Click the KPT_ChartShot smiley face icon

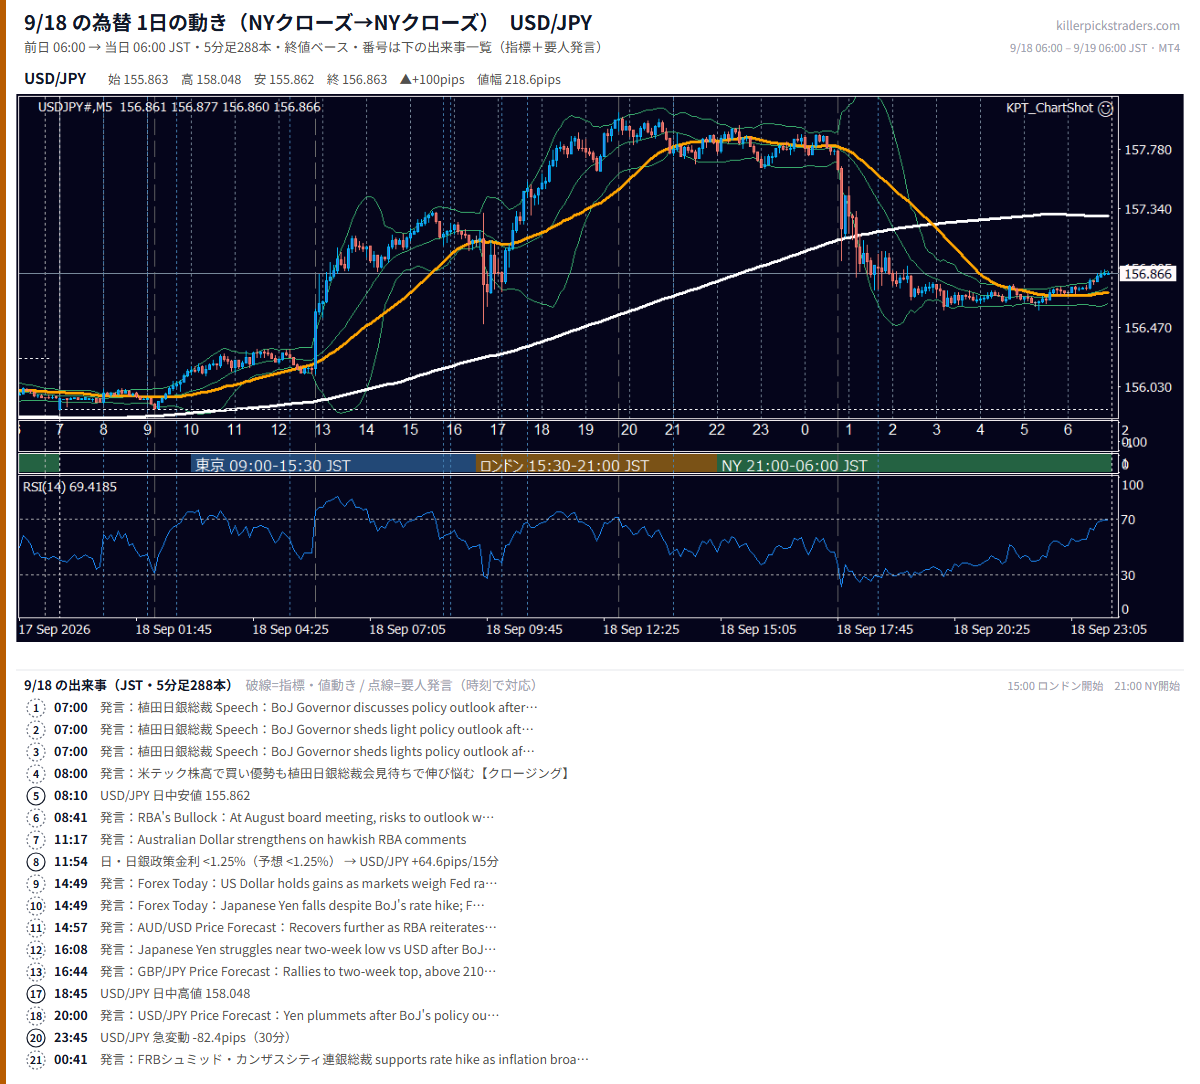[1105, 108]
